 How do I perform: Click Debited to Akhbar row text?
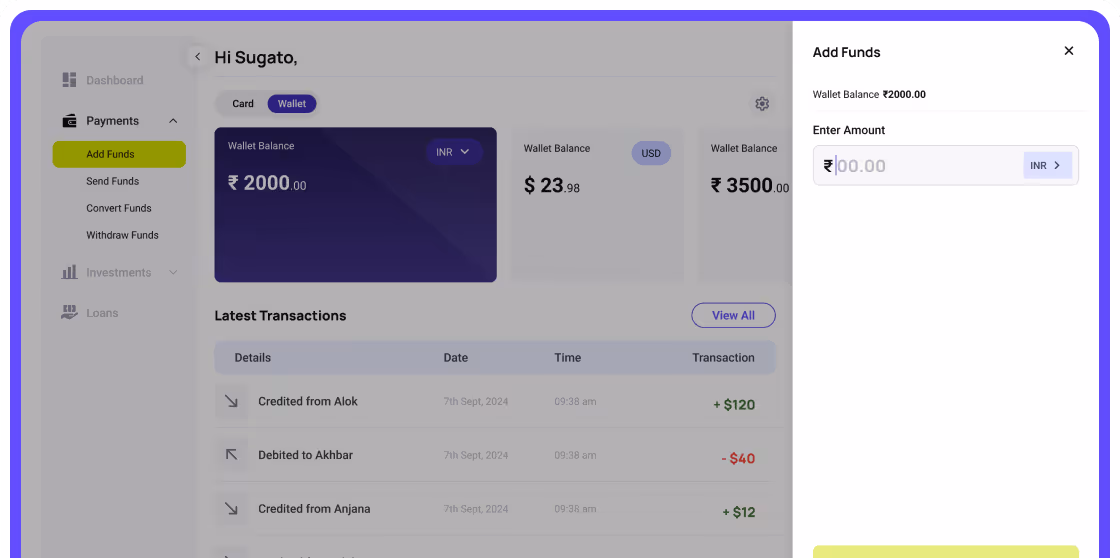point(305,454)
